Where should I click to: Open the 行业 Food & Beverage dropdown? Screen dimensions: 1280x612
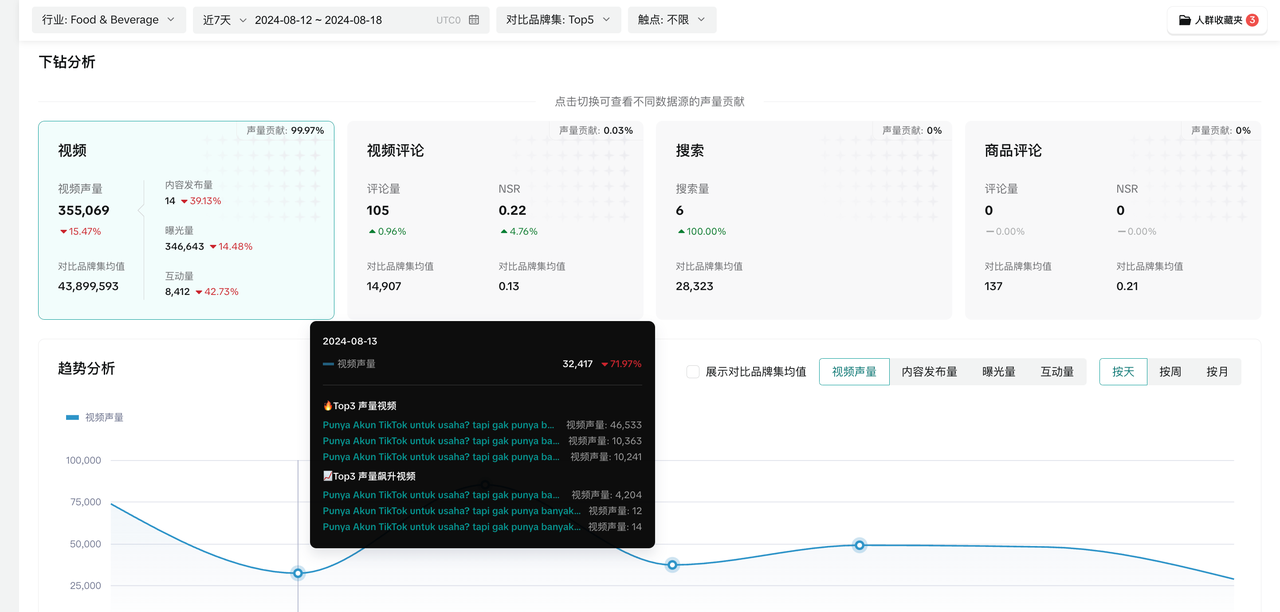point(108,20)
